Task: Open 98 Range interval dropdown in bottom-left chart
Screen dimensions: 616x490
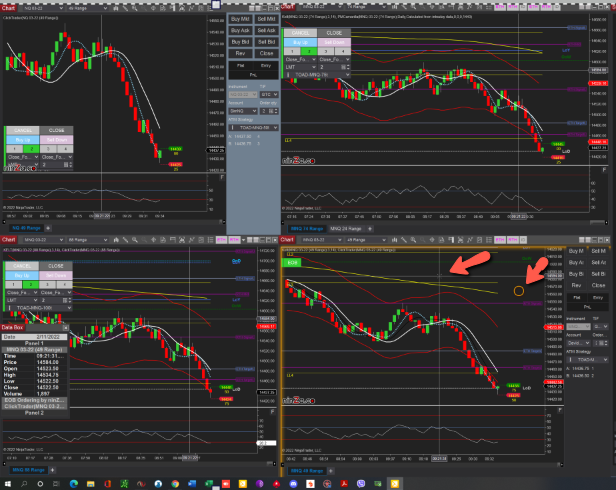Action: 87,240
